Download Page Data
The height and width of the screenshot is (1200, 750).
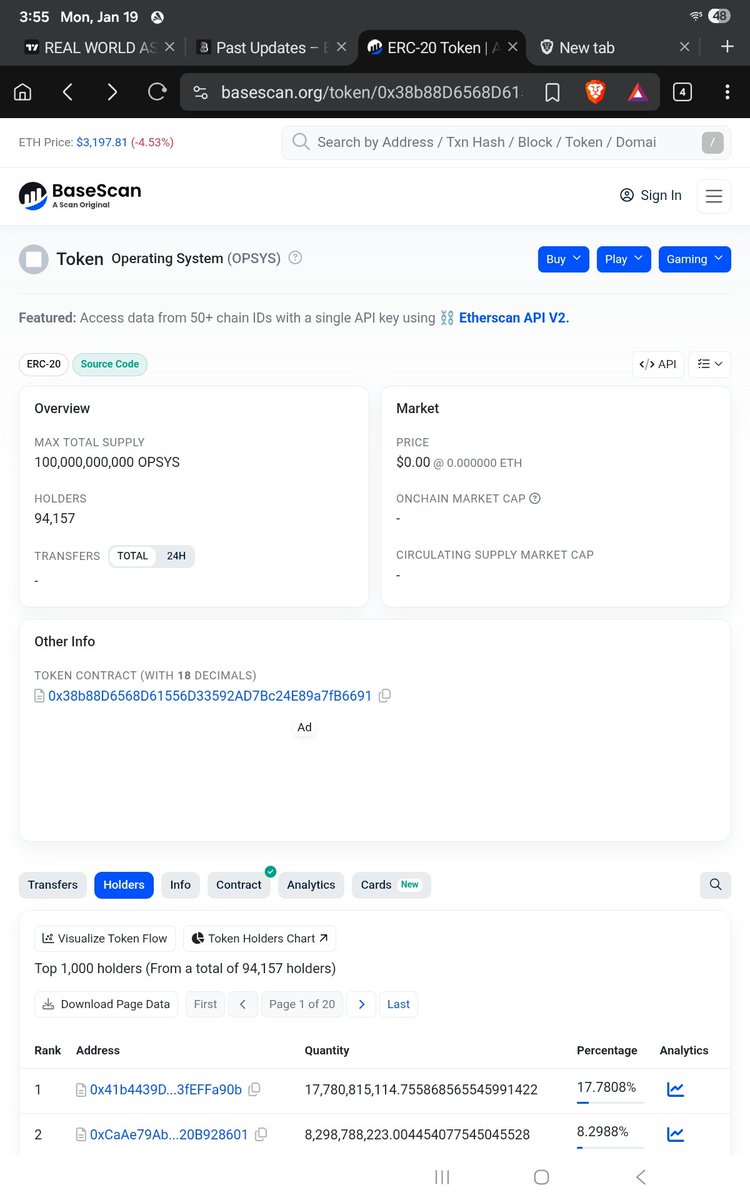tap(106, 1004)
